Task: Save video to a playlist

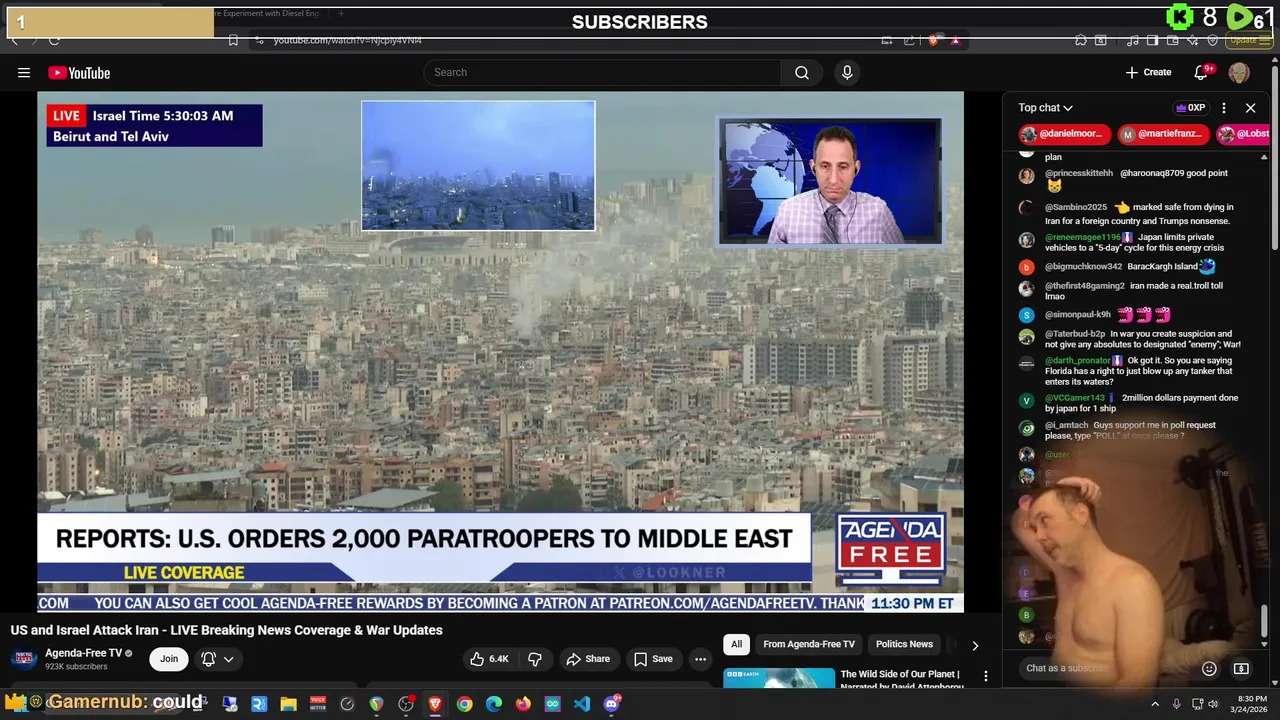Action: coord(653,659)
